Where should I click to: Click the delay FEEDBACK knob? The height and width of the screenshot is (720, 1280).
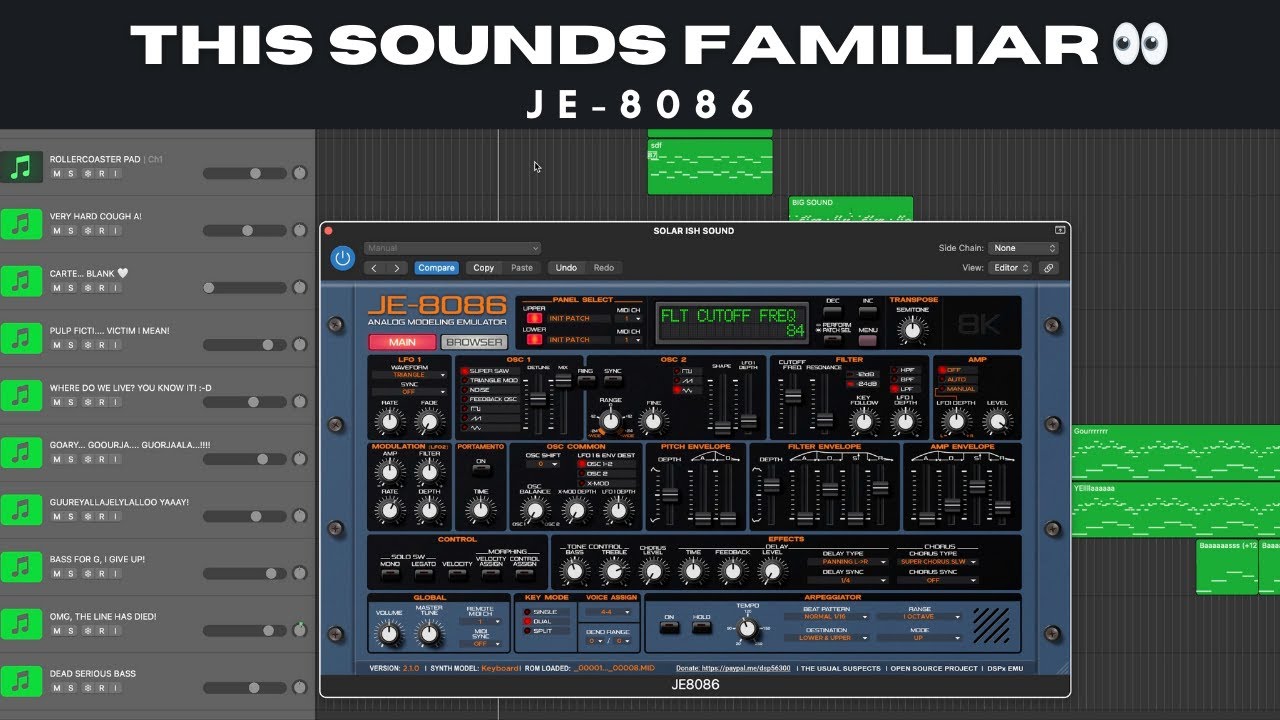point(732,571)
